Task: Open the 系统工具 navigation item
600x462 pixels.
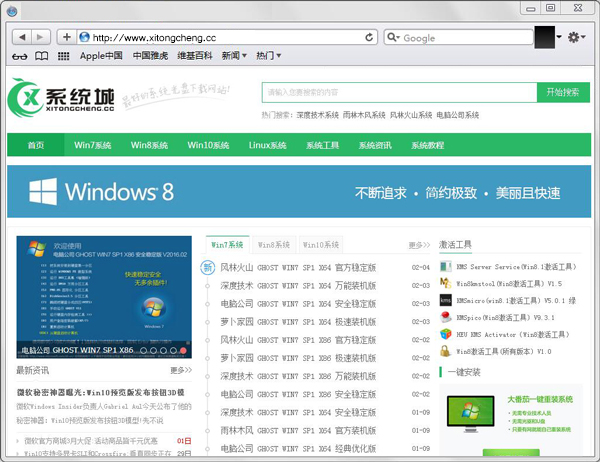Action: [x=323, y=145]
